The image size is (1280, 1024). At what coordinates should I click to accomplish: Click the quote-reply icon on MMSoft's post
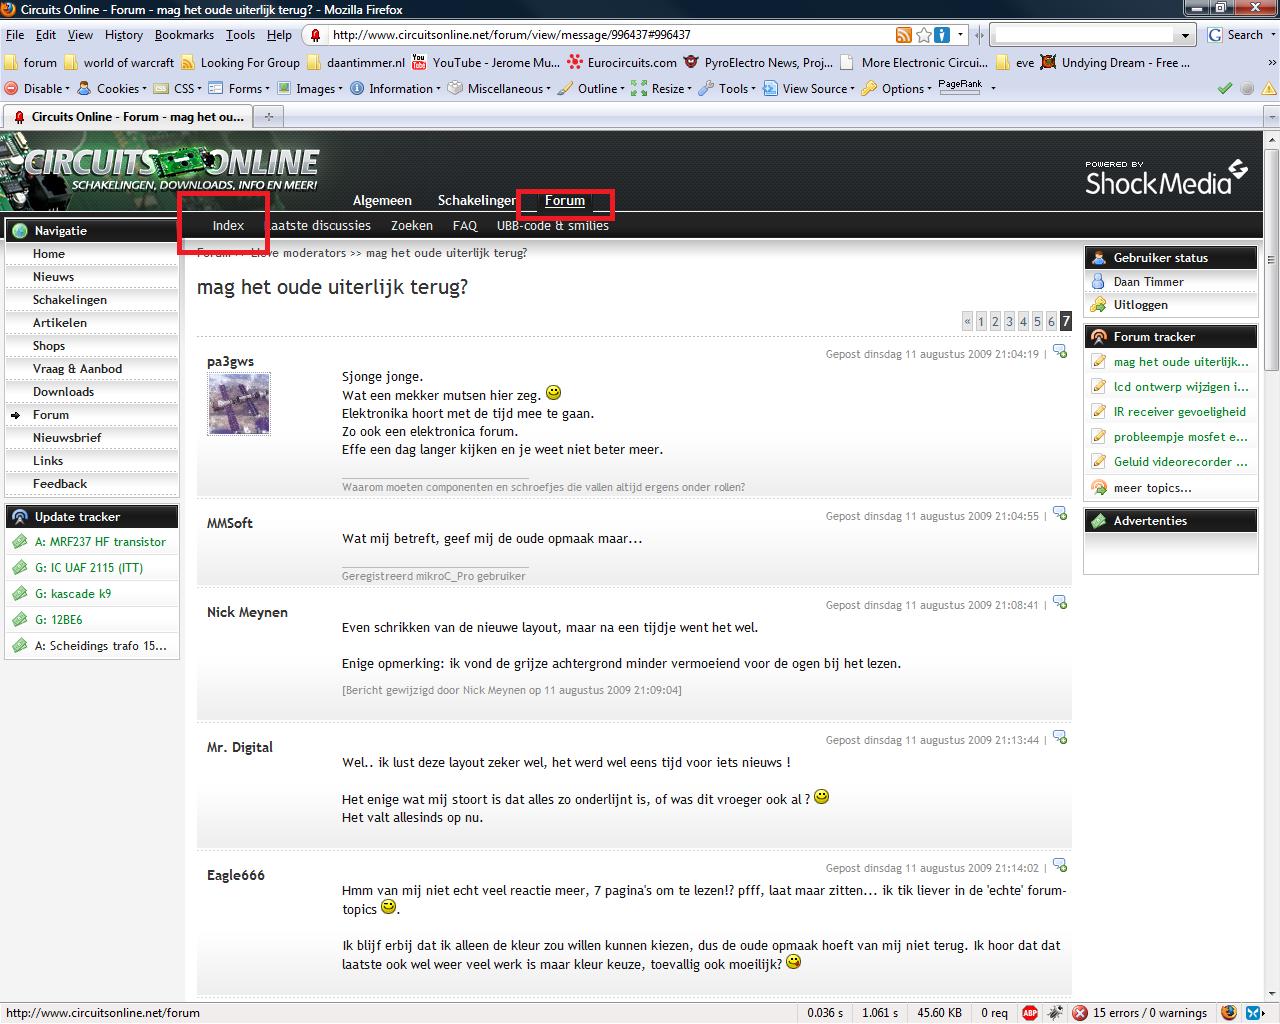[1059, 515]
